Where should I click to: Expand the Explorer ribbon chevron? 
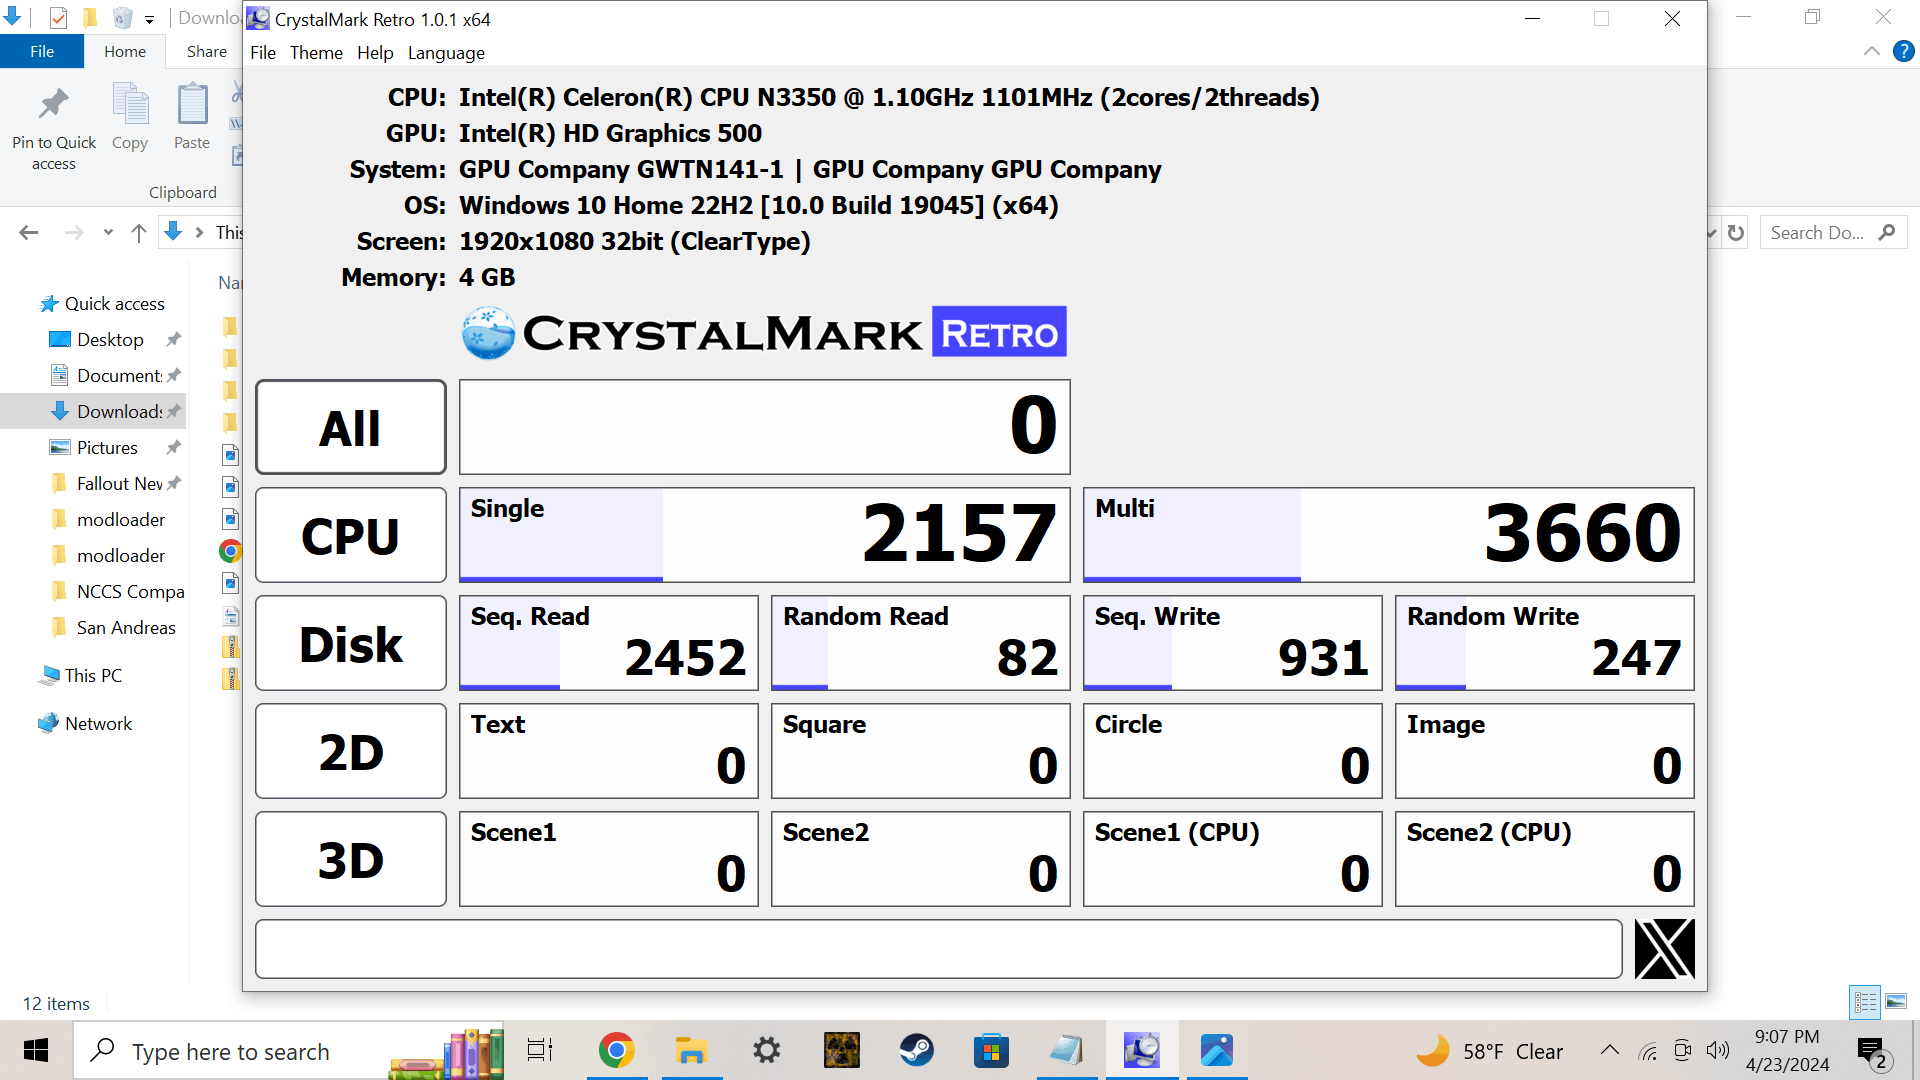pos(1871,52)
